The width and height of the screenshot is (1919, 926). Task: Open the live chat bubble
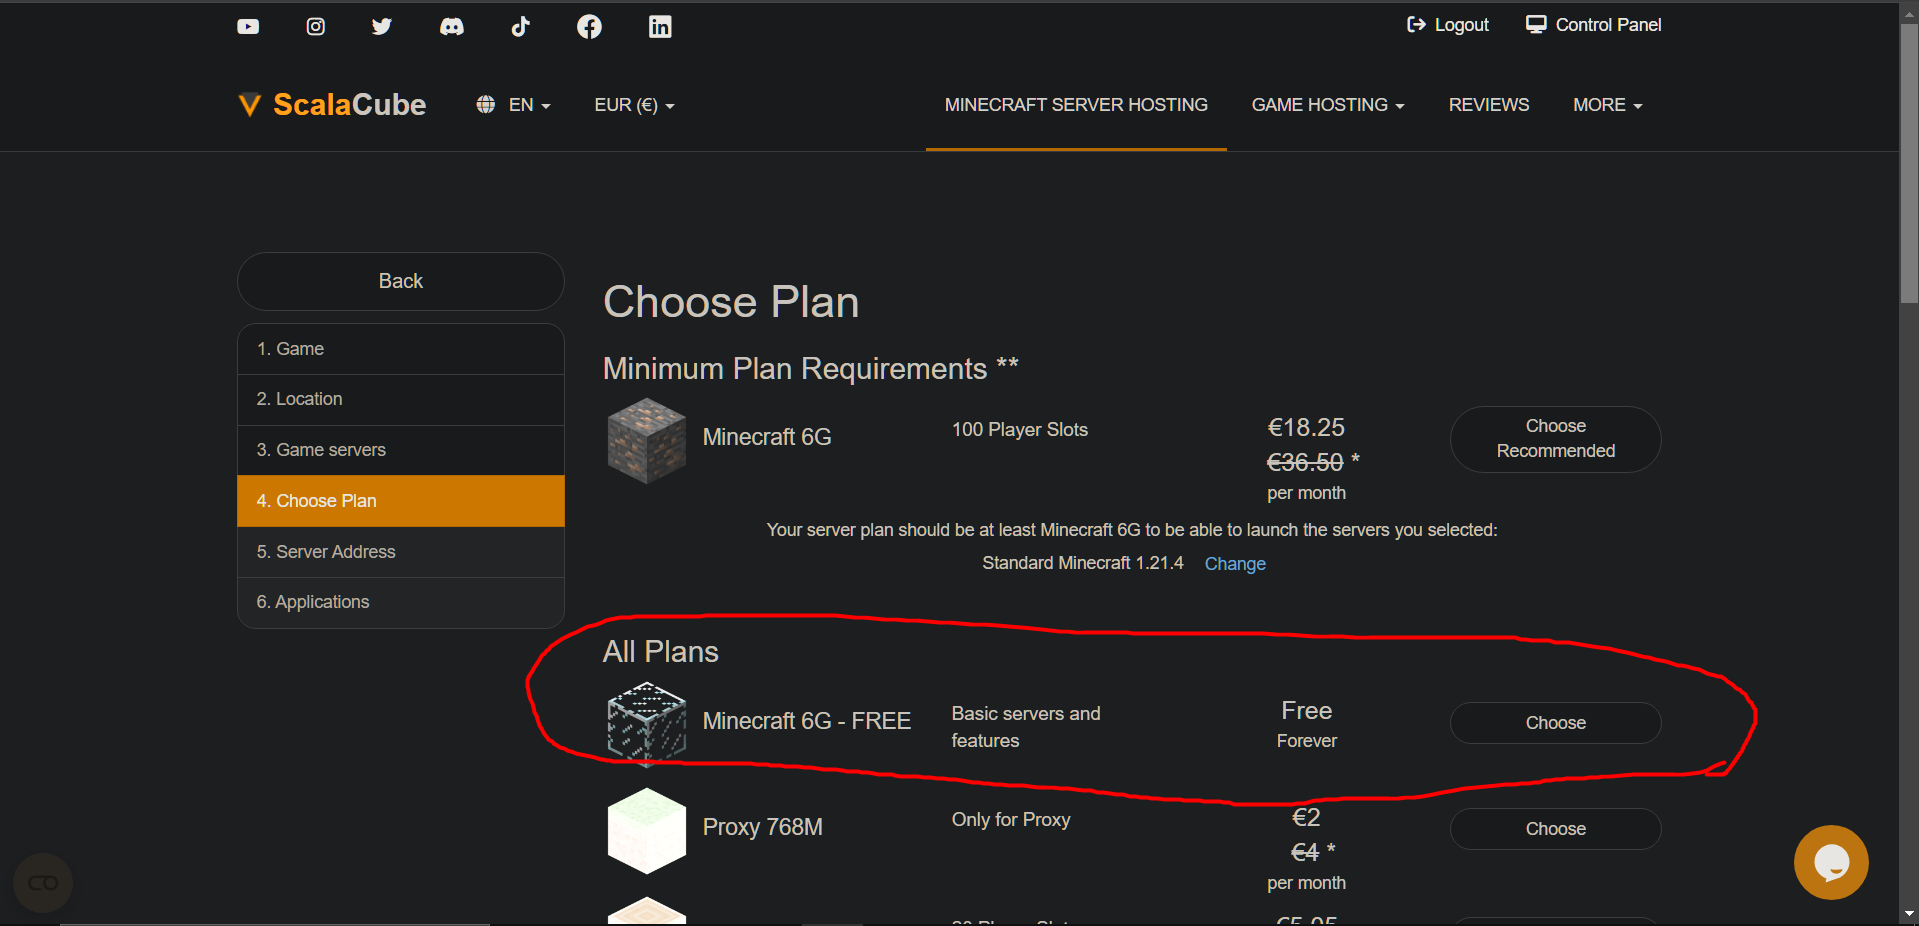point(1830,862)
